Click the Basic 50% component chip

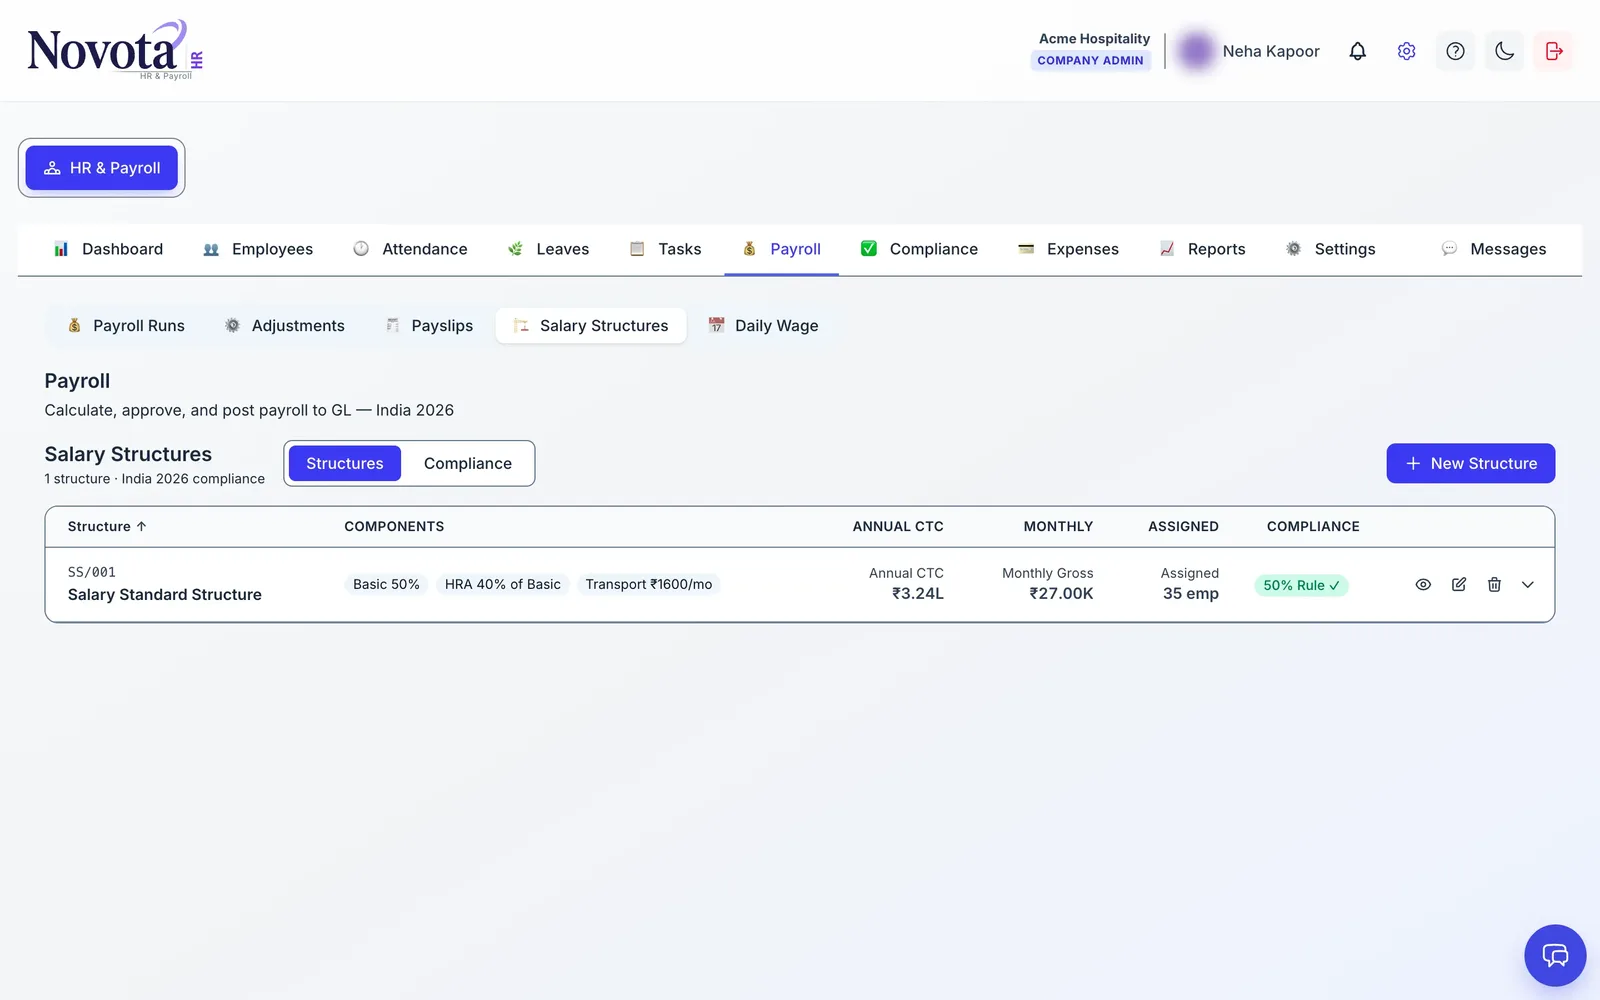(386, 584)
